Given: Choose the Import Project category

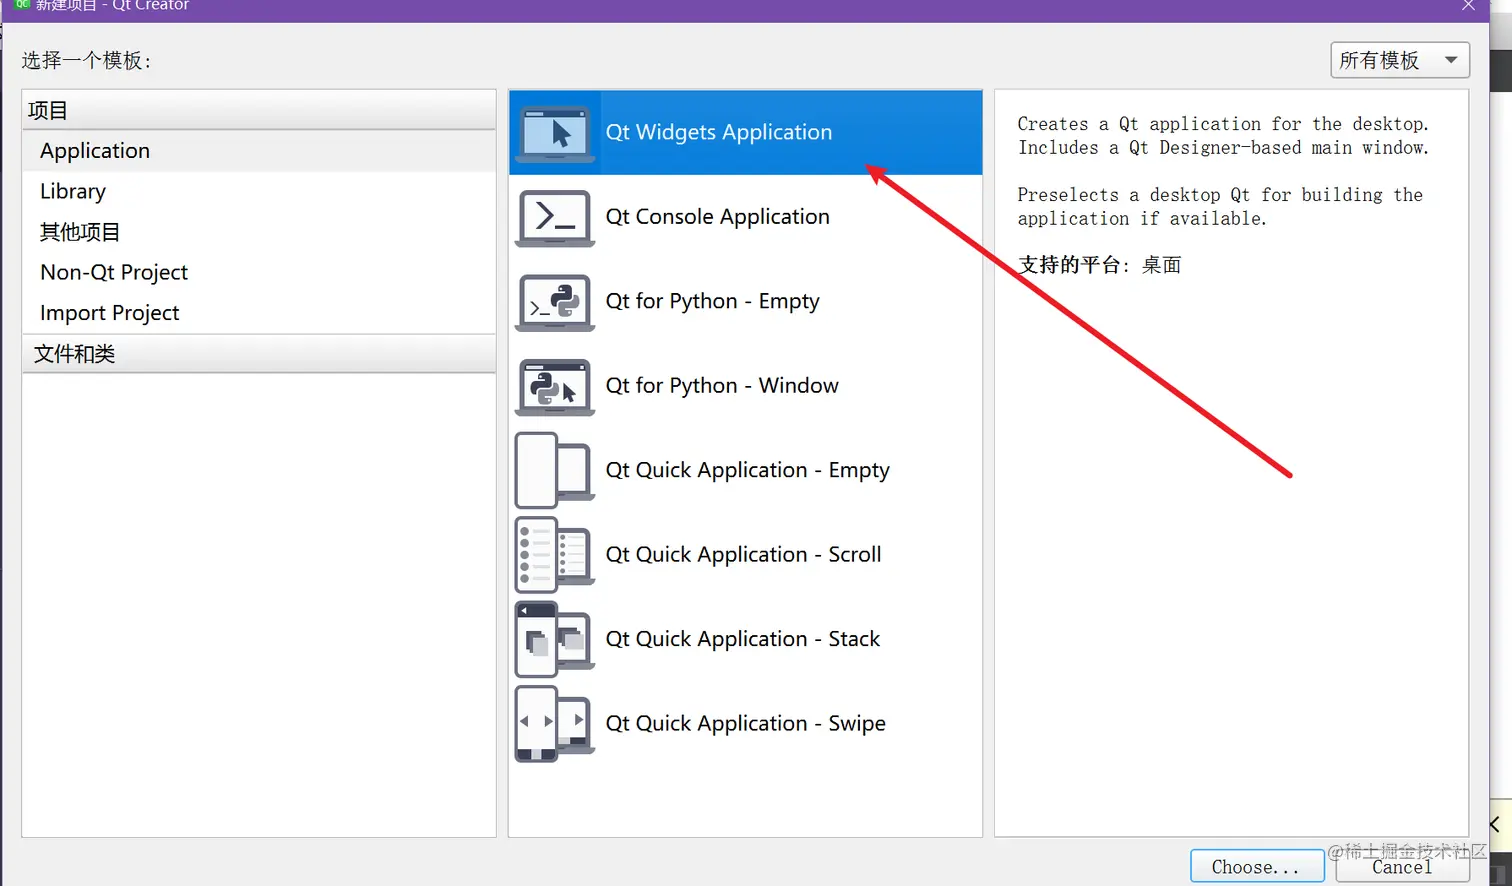Looking at the screenshot, I should 259,313.
